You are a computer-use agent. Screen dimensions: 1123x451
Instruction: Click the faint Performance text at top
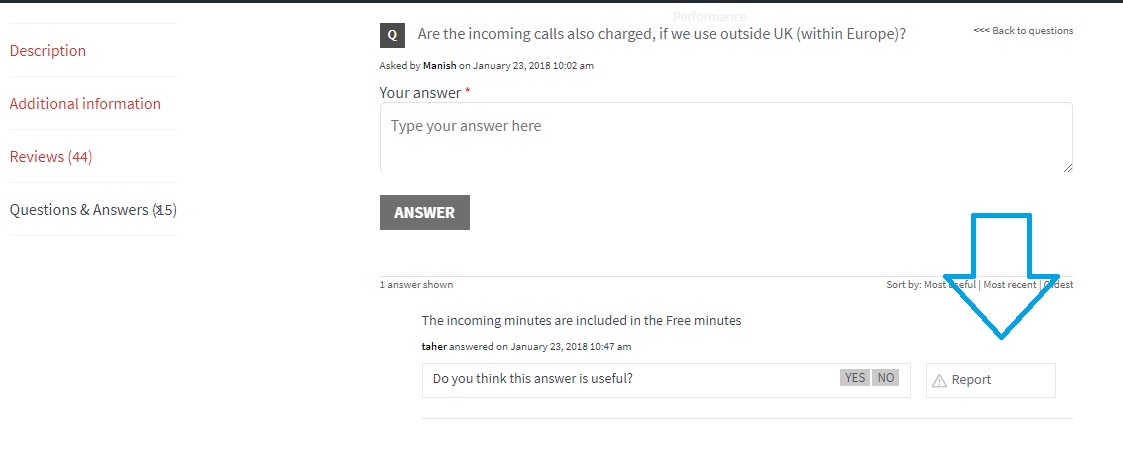[x=710, y=16]
